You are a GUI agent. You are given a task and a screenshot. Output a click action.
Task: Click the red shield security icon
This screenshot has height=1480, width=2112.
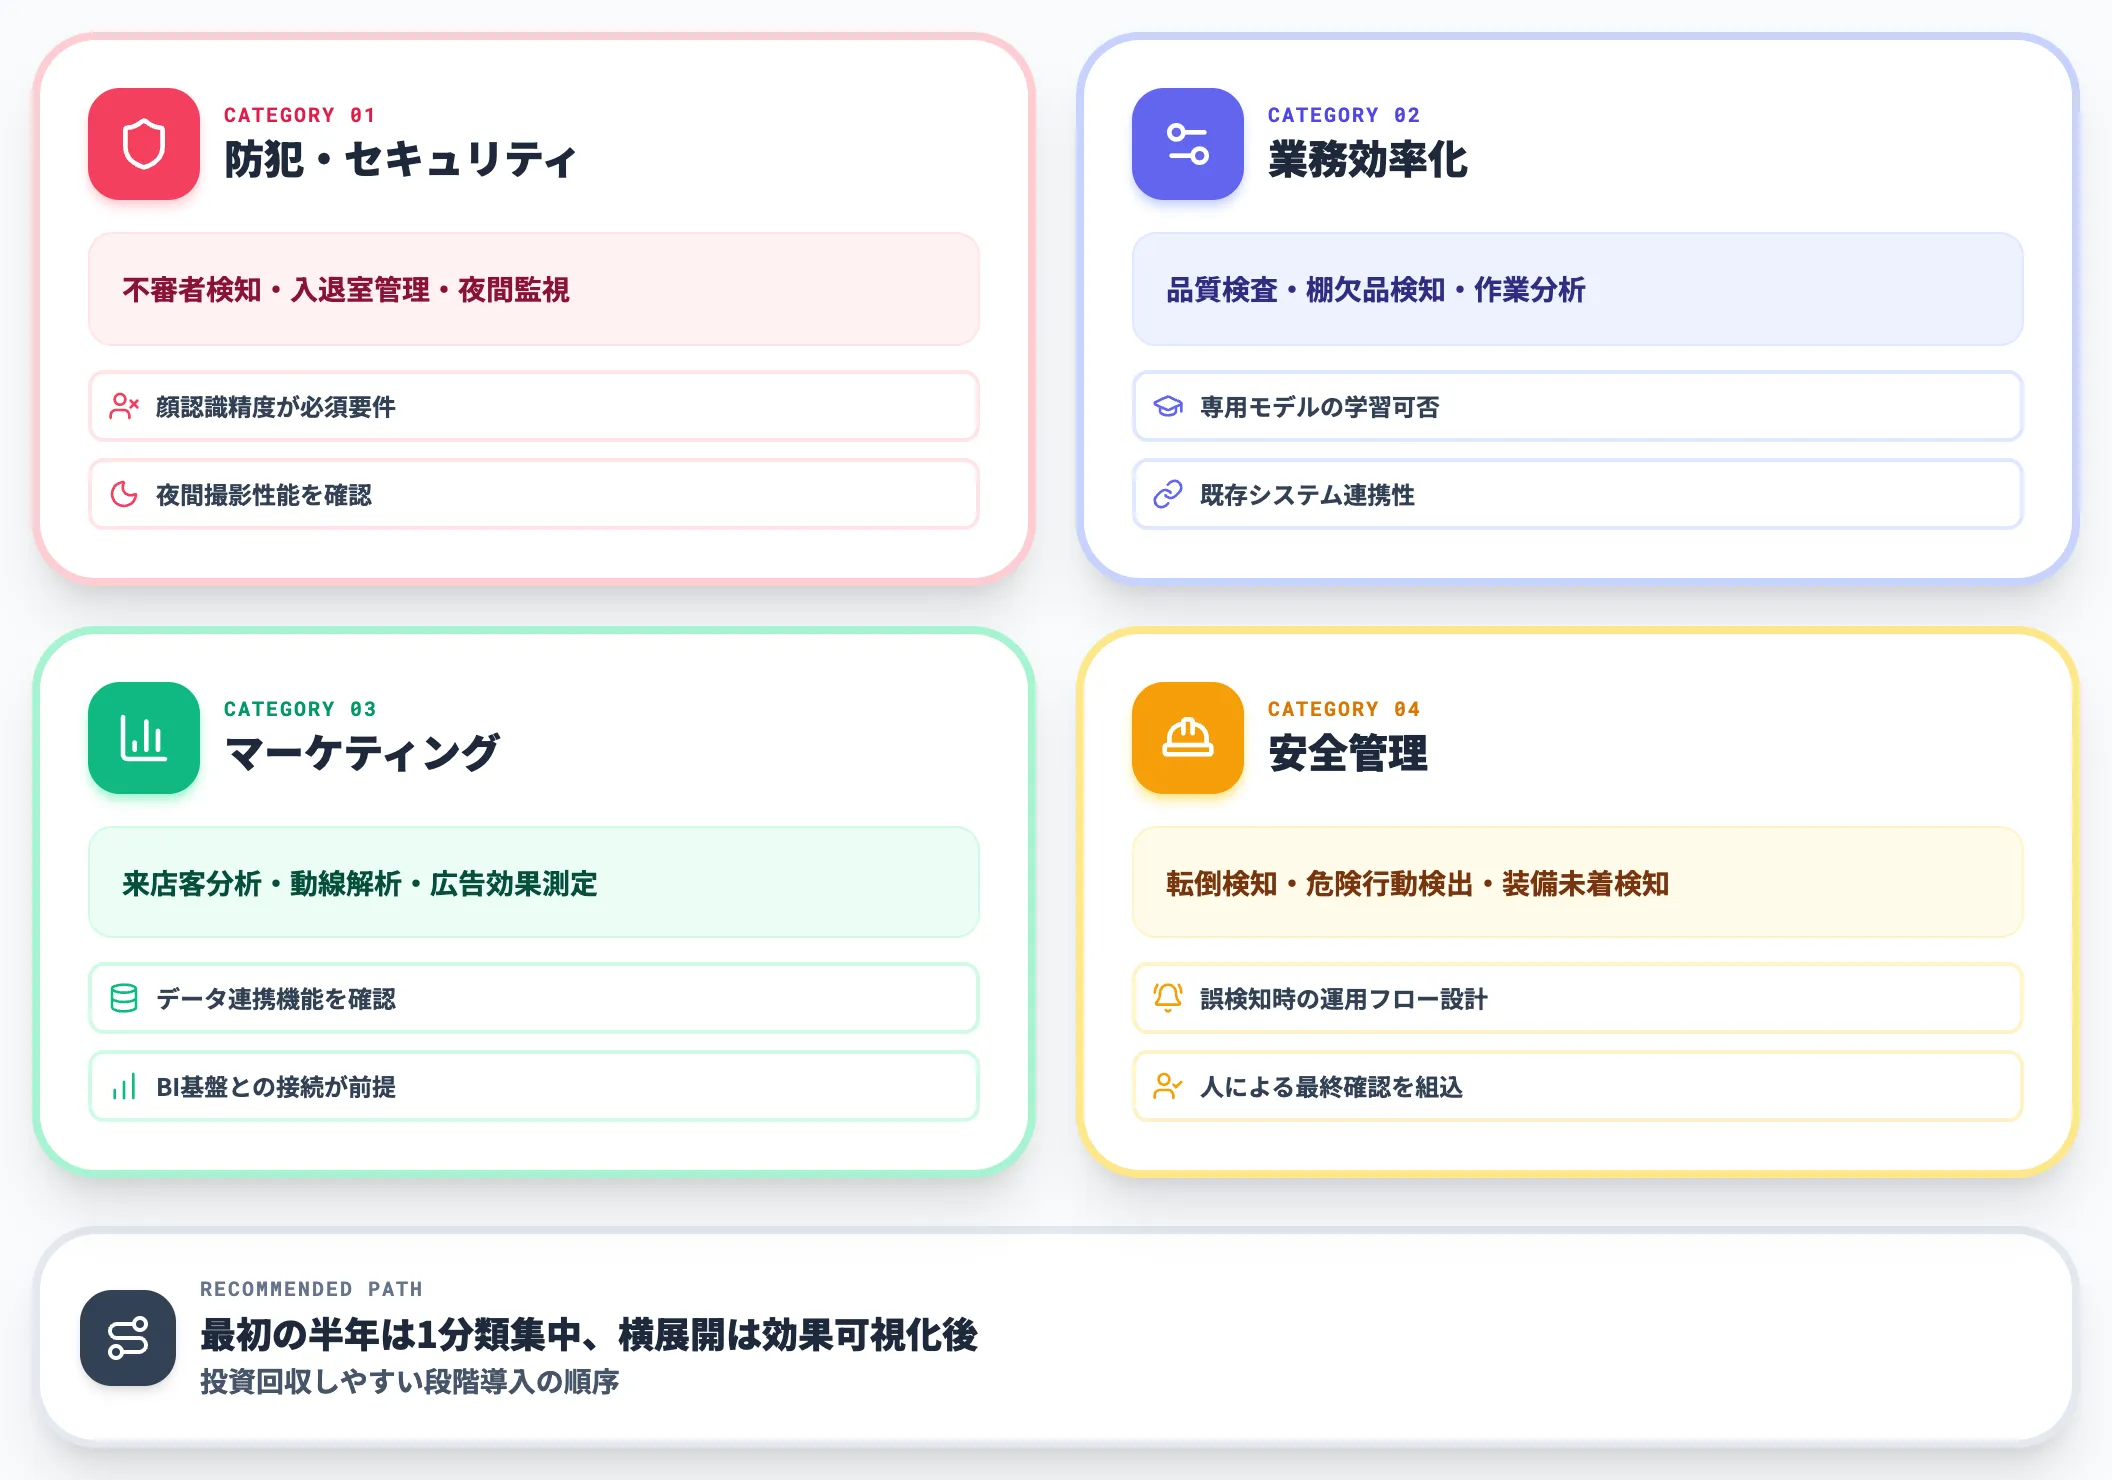click(144, 144)
